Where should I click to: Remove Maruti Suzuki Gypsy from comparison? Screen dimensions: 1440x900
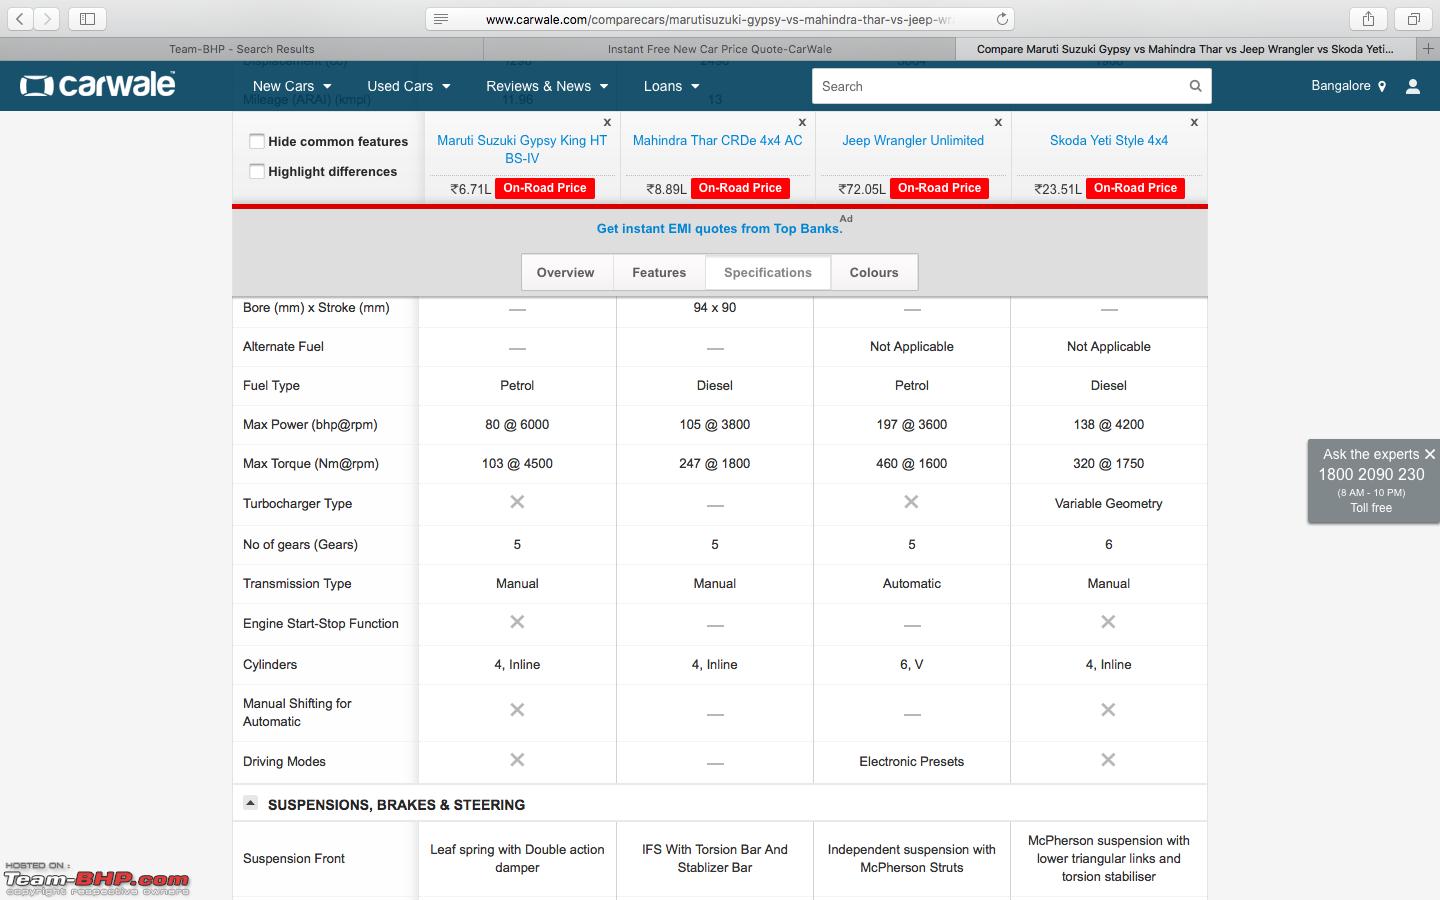click(607, 122)
